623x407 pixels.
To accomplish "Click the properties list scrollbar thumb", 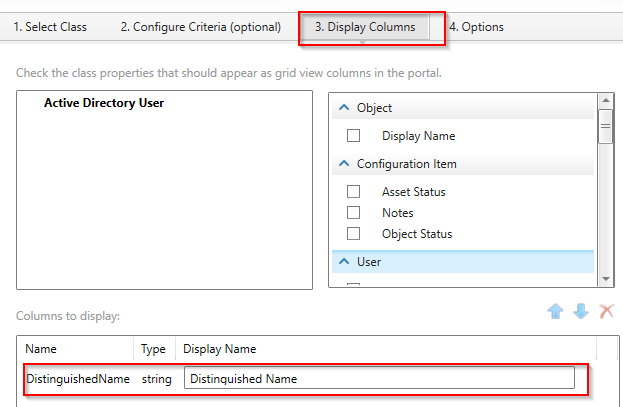I will point(606,126).
